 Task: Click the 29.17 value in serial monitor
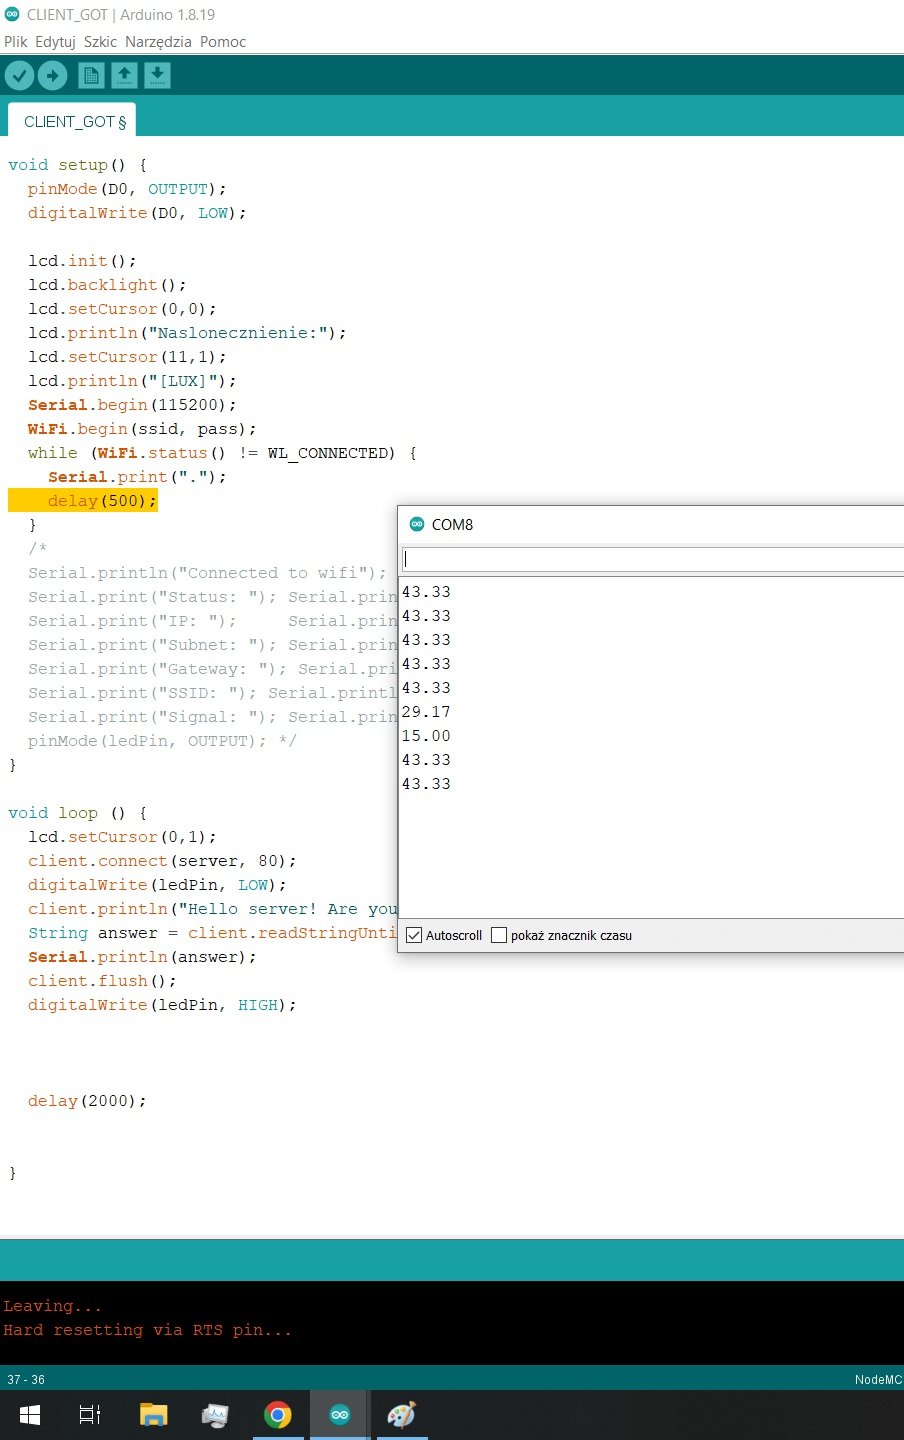426,712
